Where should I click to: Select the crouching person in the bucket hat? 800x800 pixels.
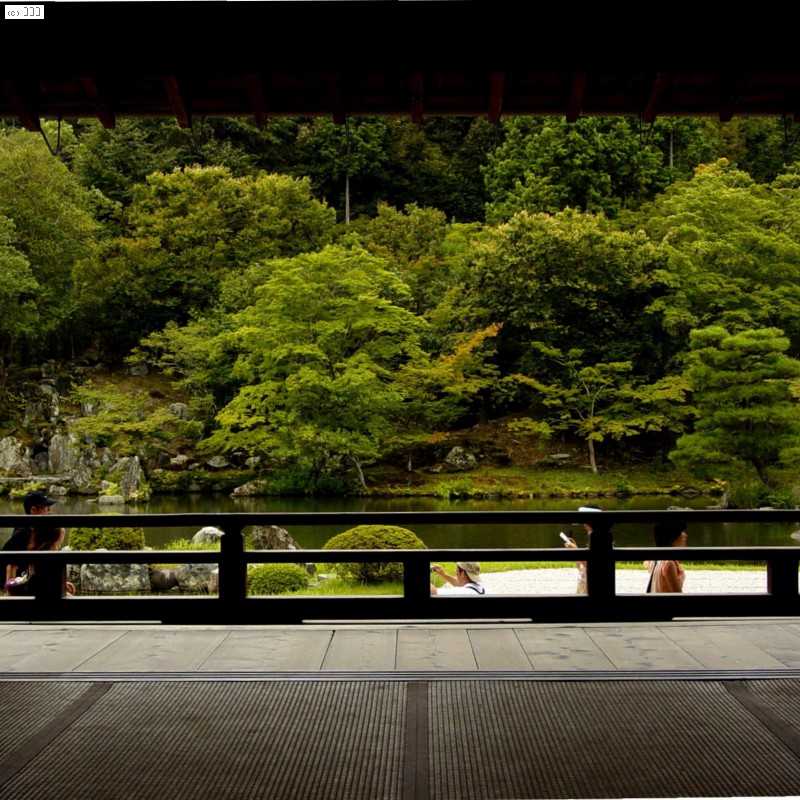click(x=462, y=578)
